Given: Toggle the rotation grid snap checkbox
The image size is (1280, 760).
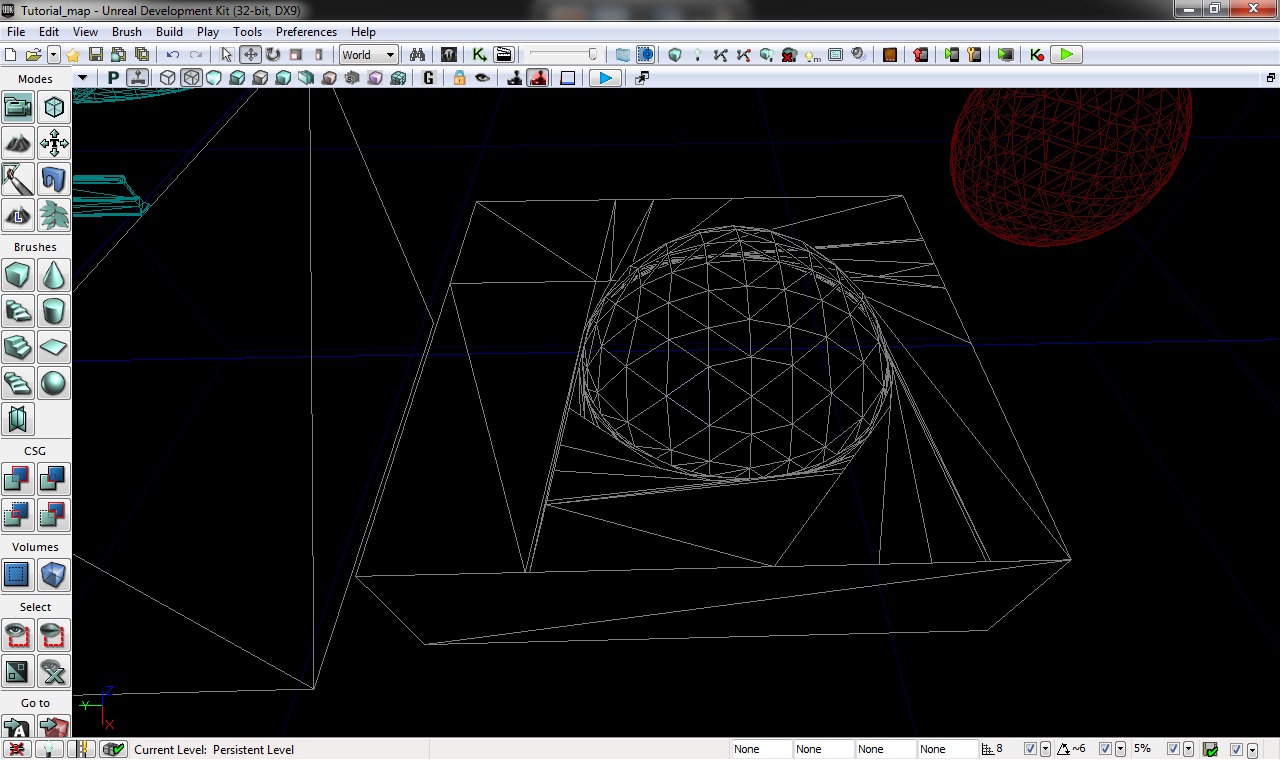Looking at the screenshot, I should pos(1105,749).
